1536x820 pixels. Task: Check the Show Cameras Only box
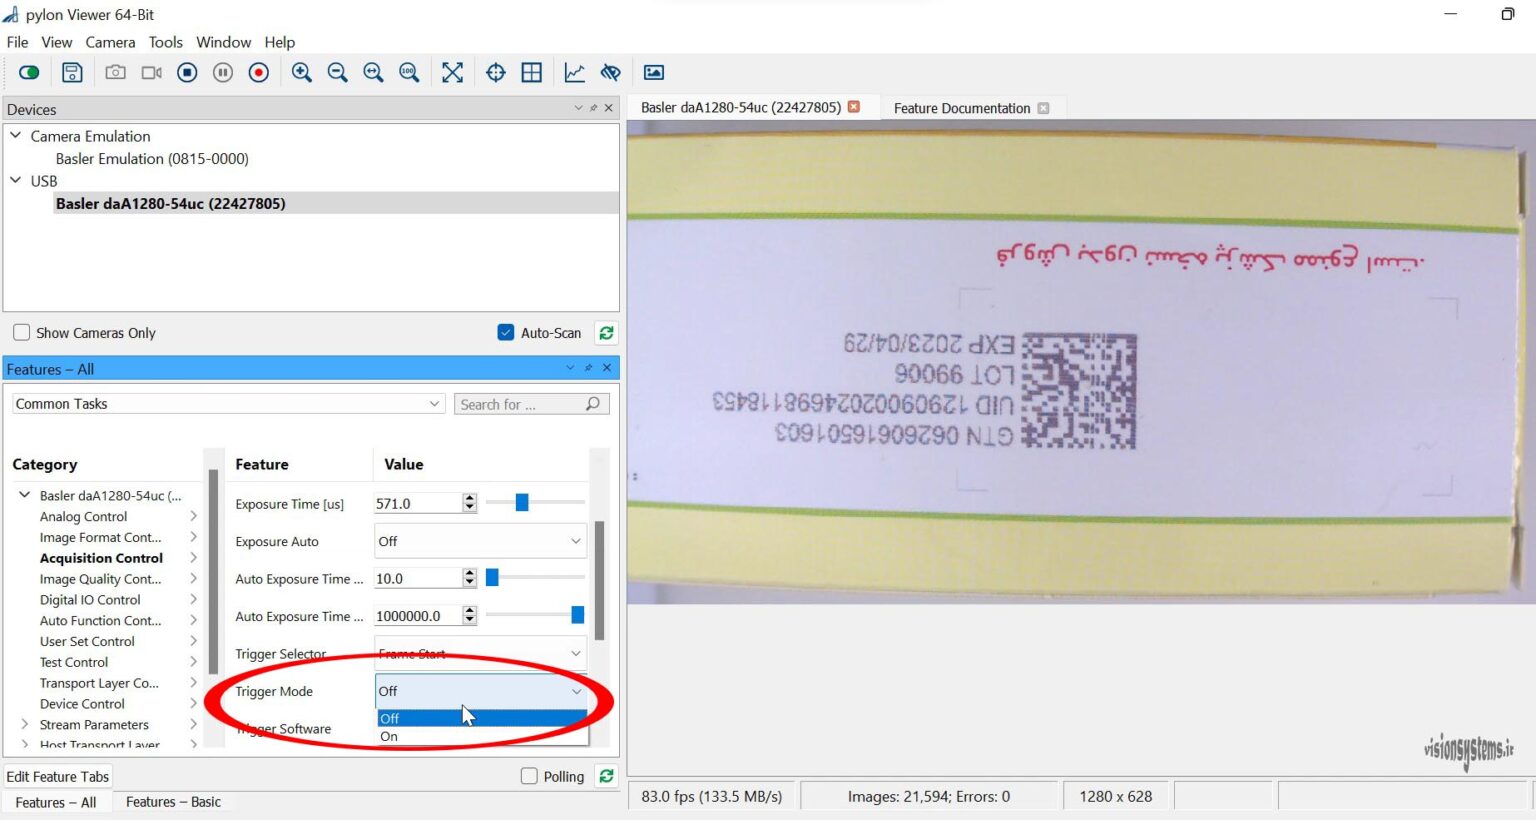tap(20, 332)
